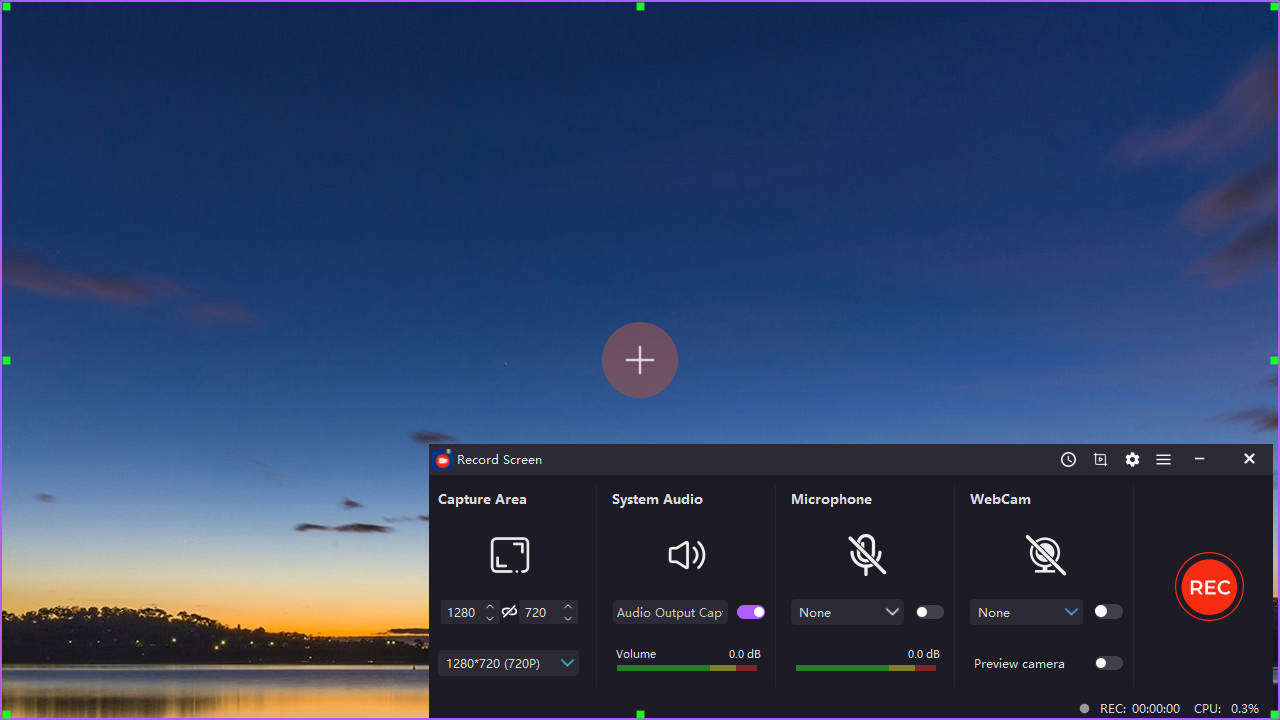The image size is (1280, 720).
Task: Open the hamburger menu in title bar
Action: pyautogui.click(x=1163, y=460)
